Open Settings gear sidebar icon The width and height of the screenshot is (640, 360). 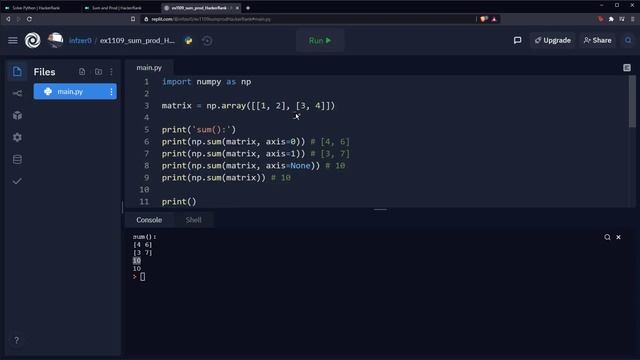tap(17, 137)
